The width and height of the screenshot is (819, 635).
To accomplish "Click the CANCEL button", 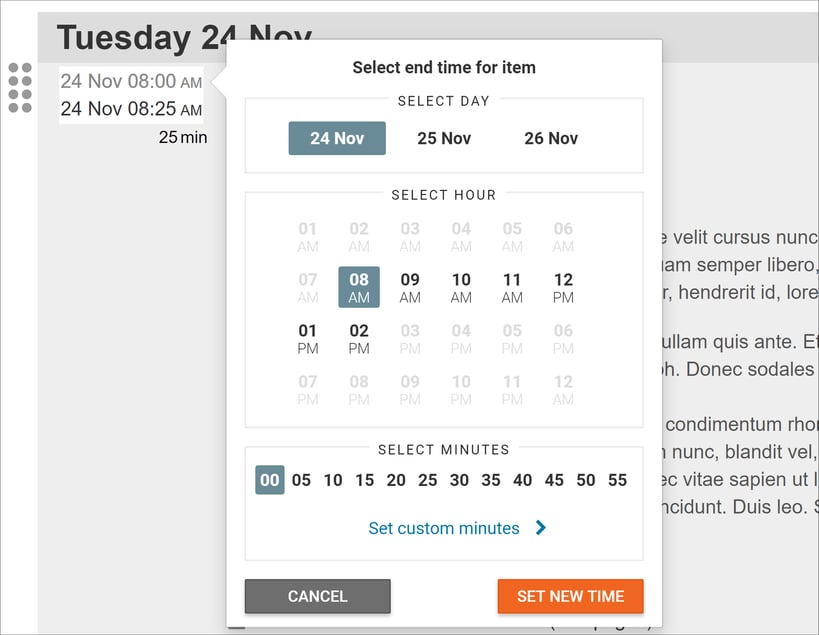I will coord(318,596).
